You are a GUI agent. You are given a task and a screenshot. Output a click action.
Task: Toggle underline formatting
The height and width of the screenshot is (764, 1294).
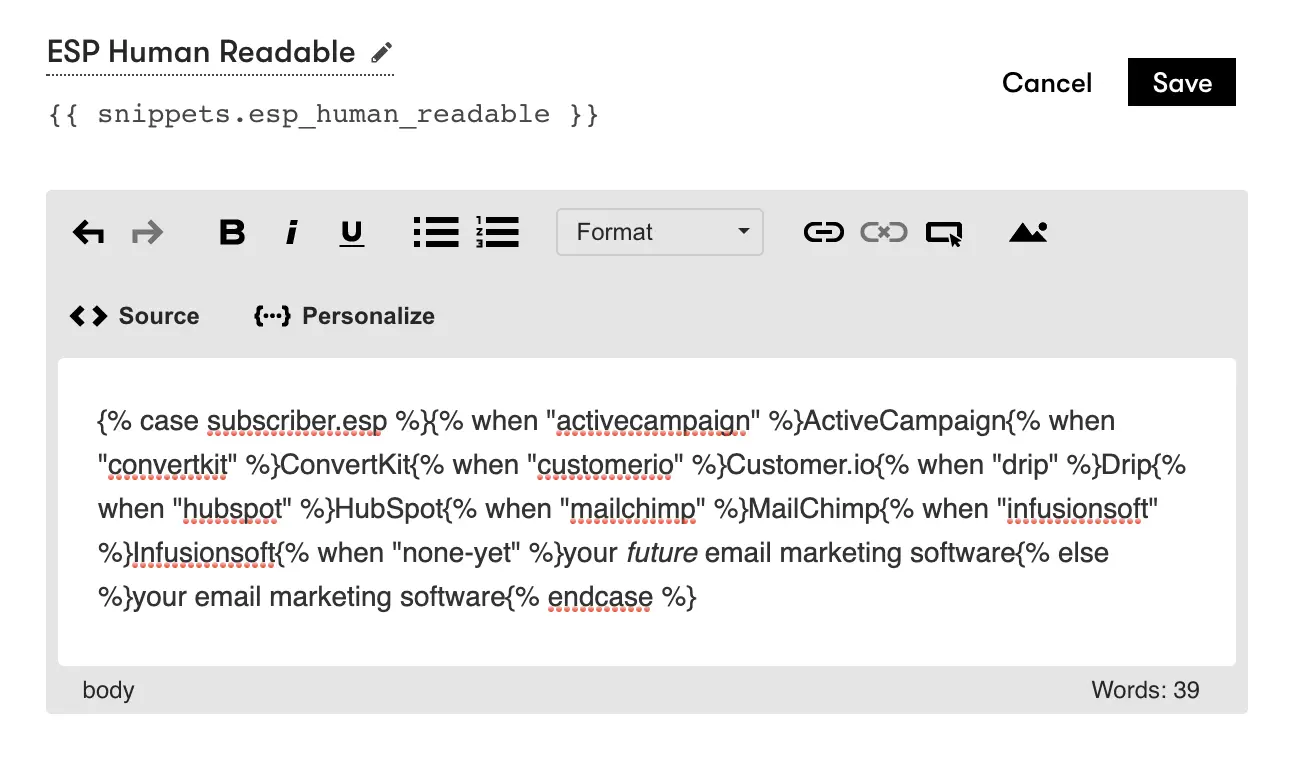click(352, 233)
